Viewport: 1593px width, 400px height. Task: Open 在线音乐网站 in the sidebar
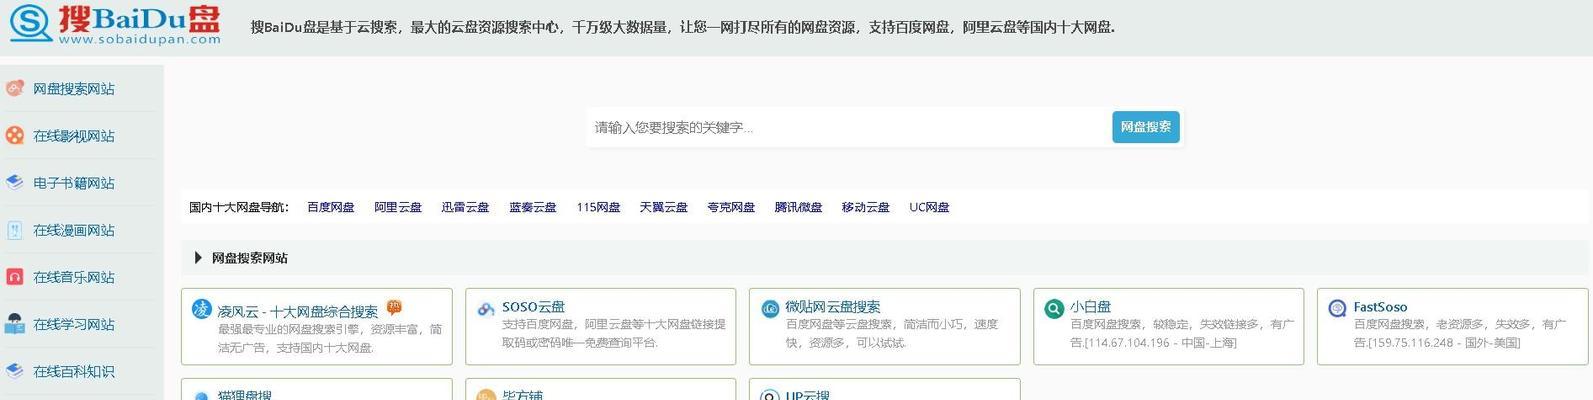pyautogui.click(x=74, y=277)
